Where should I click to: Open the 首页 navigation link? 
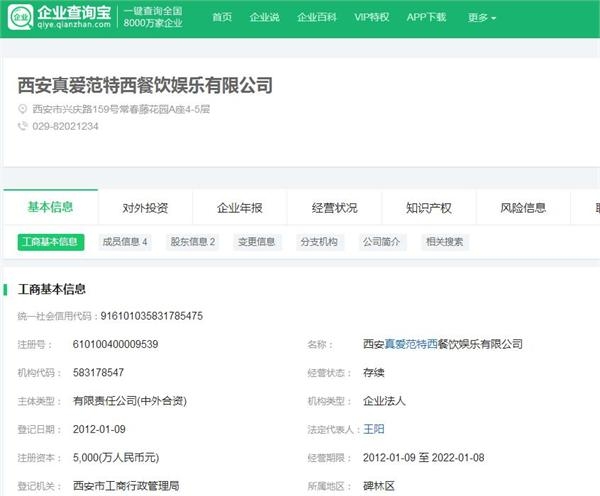point(222,17)
